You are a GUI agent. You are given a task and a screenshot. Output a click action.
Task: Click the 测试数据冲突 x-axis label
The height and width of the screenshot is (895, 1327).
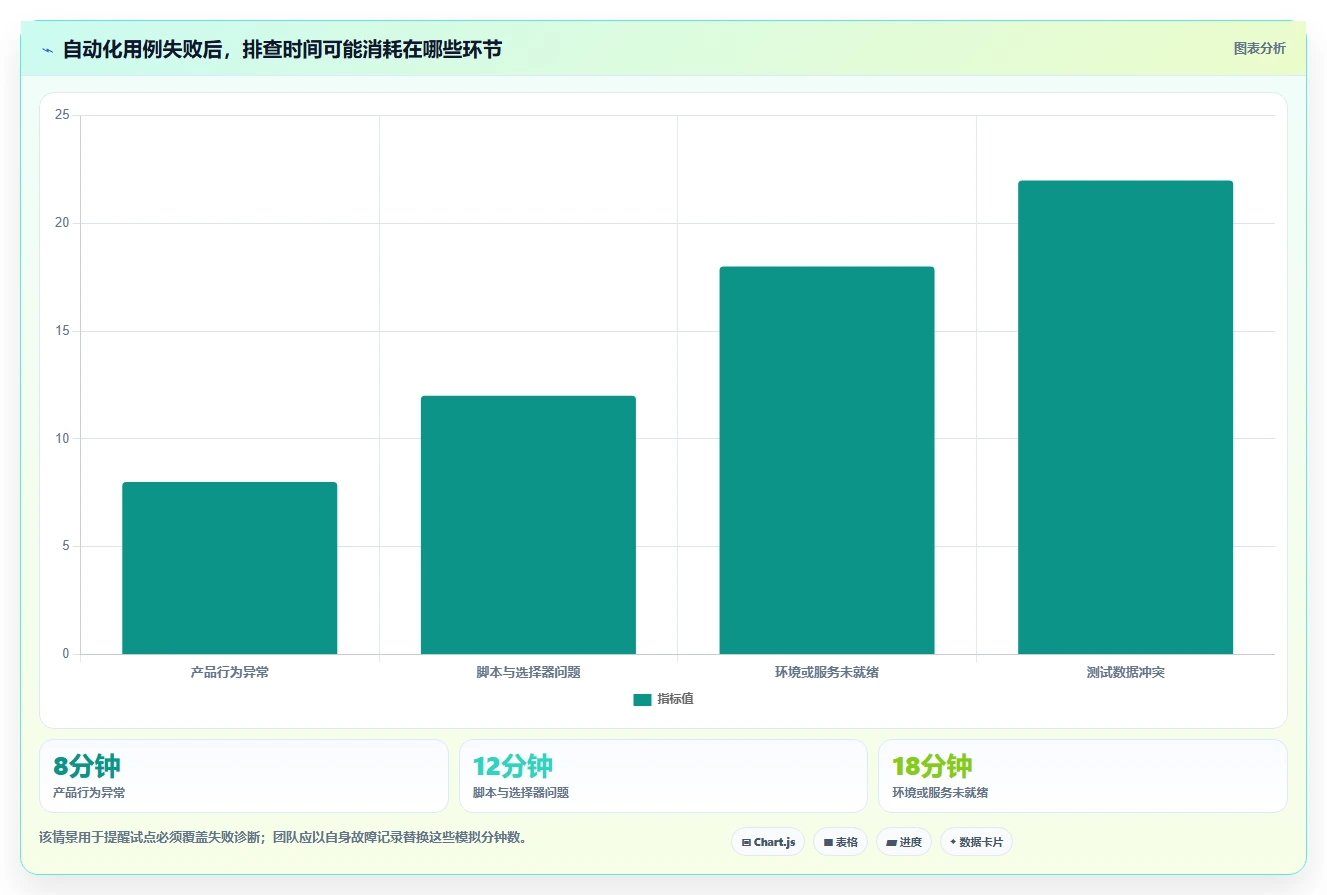[1125, 673]
